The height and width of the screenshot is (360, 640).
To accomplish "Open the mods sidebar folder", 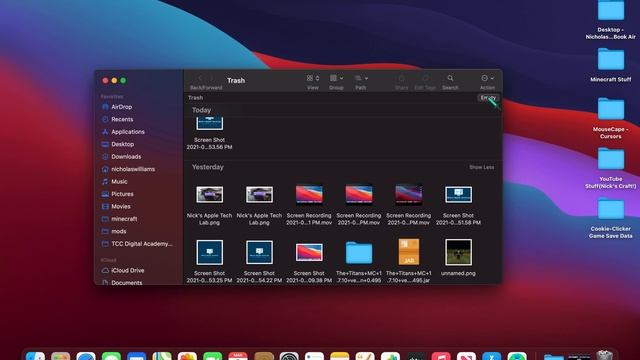I will point(118,231).
